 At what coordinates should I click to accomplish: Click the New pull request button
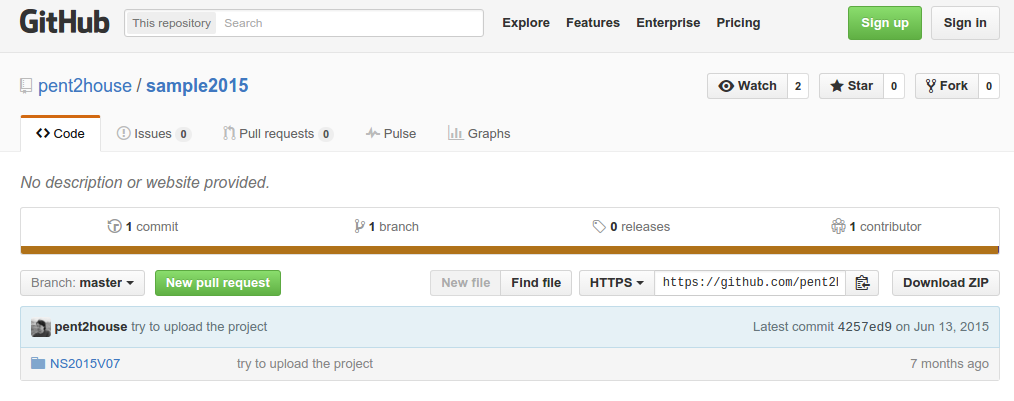click(x=218, y=283)
